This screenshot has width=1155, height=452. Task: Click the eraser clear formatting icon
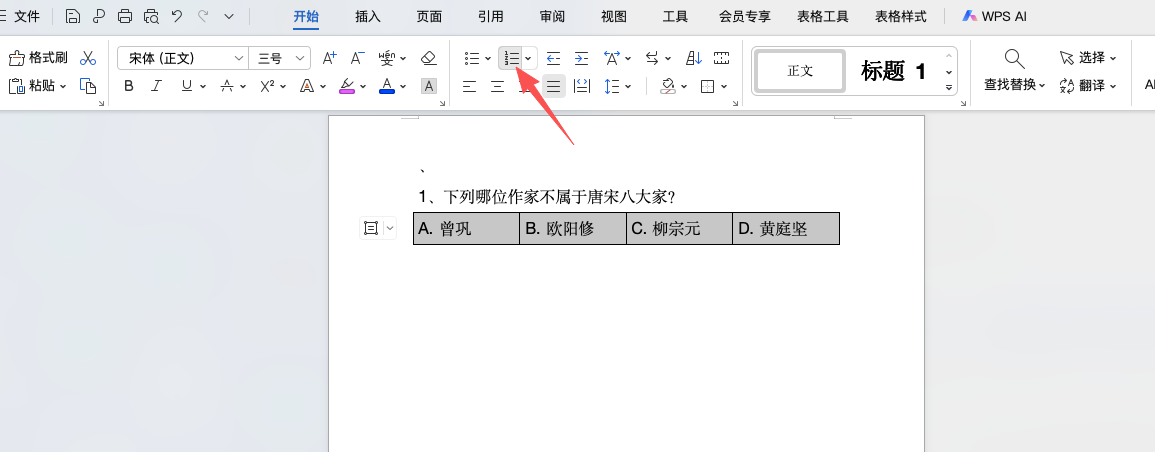click(x=429, y=58)
